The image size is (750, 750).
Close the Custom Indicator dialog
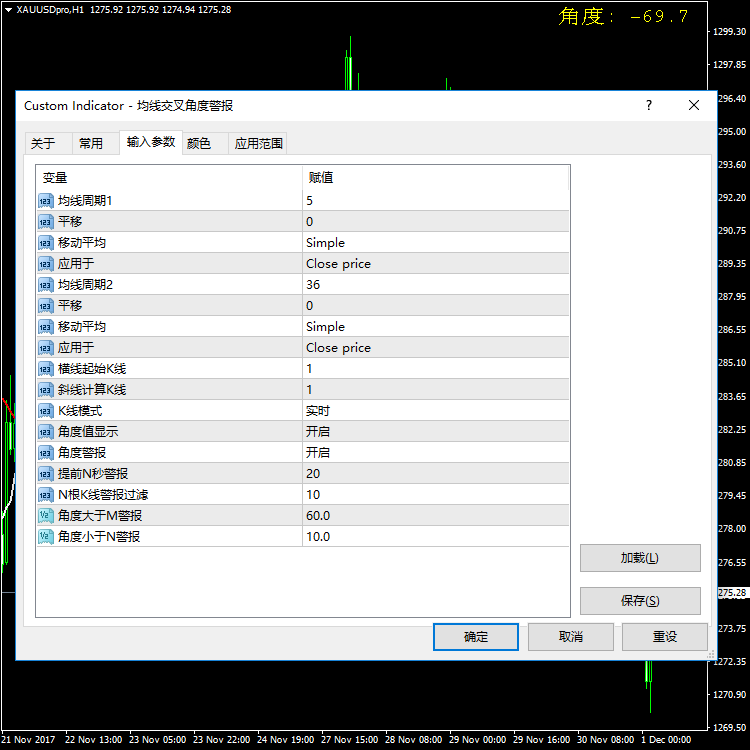pyautogui.click(x=694, y=105)
